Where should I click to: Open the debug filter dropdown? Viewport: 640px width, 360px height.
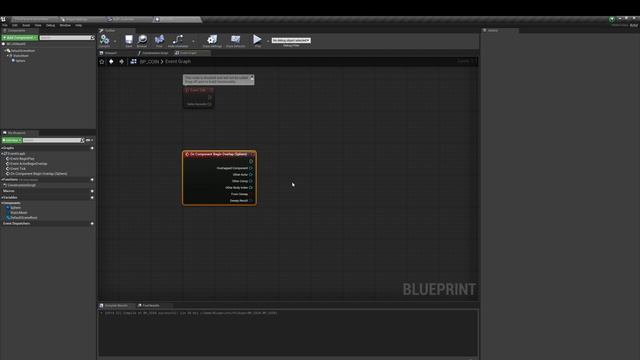291,40
